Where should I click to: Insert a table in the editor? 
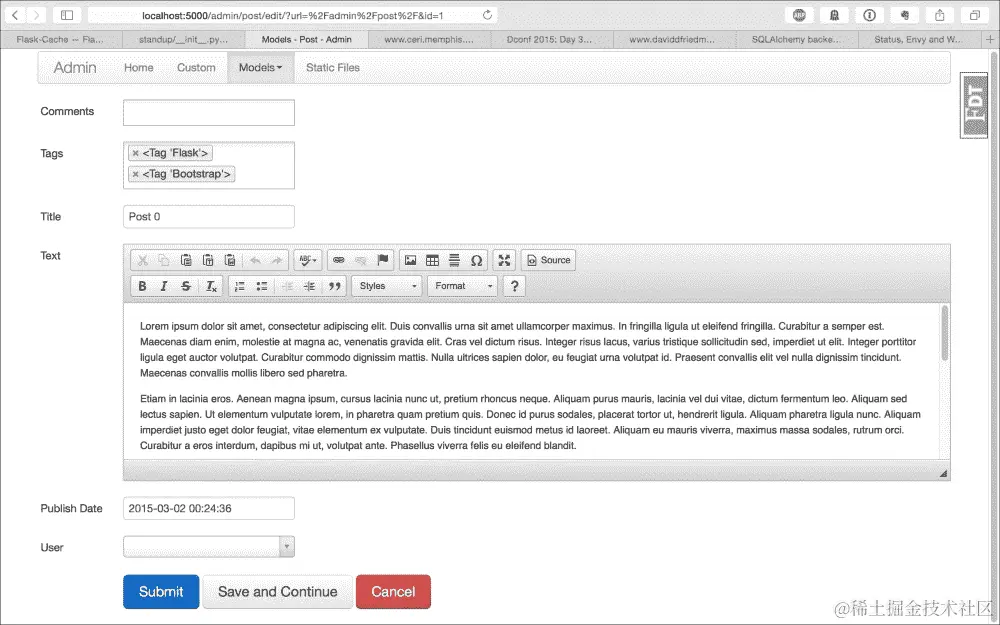(432, 260)
